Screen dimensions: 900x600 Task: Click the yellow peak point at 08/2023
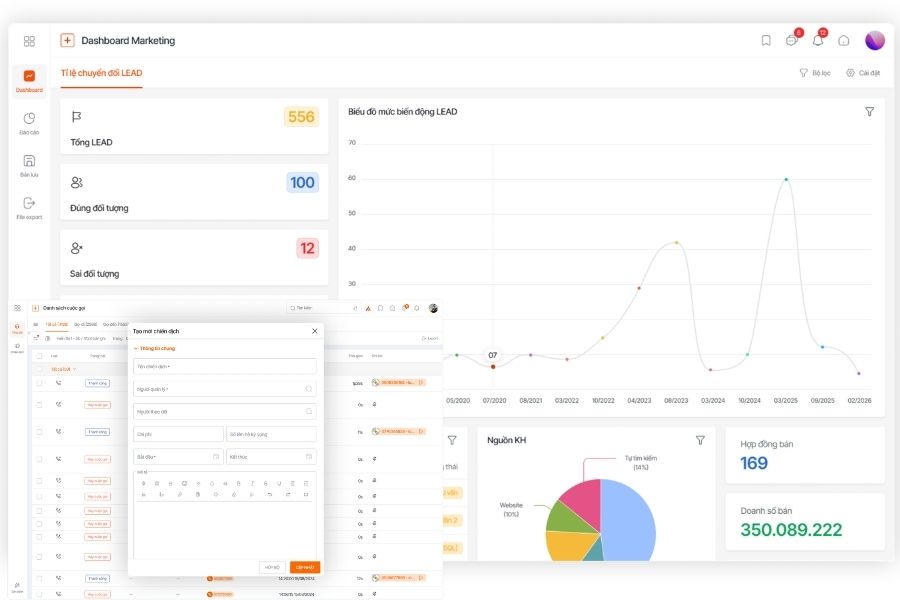[677, 243]
